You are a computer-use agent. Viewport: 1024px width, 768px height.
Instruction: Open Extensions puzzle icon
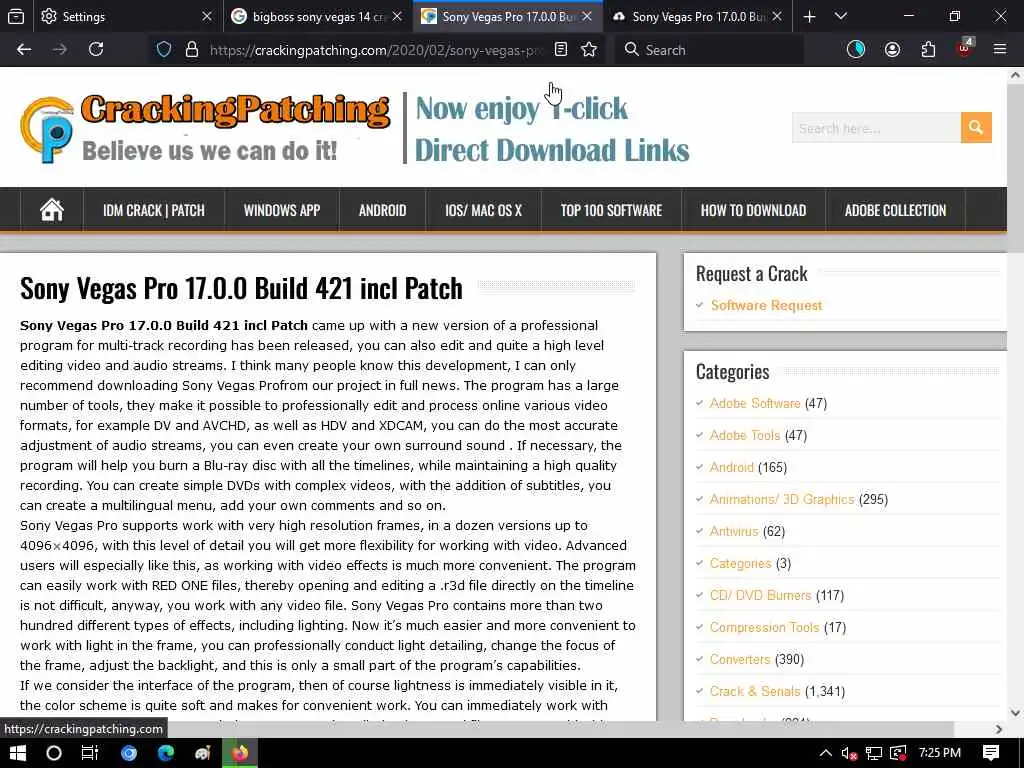(x=928, y=50)
